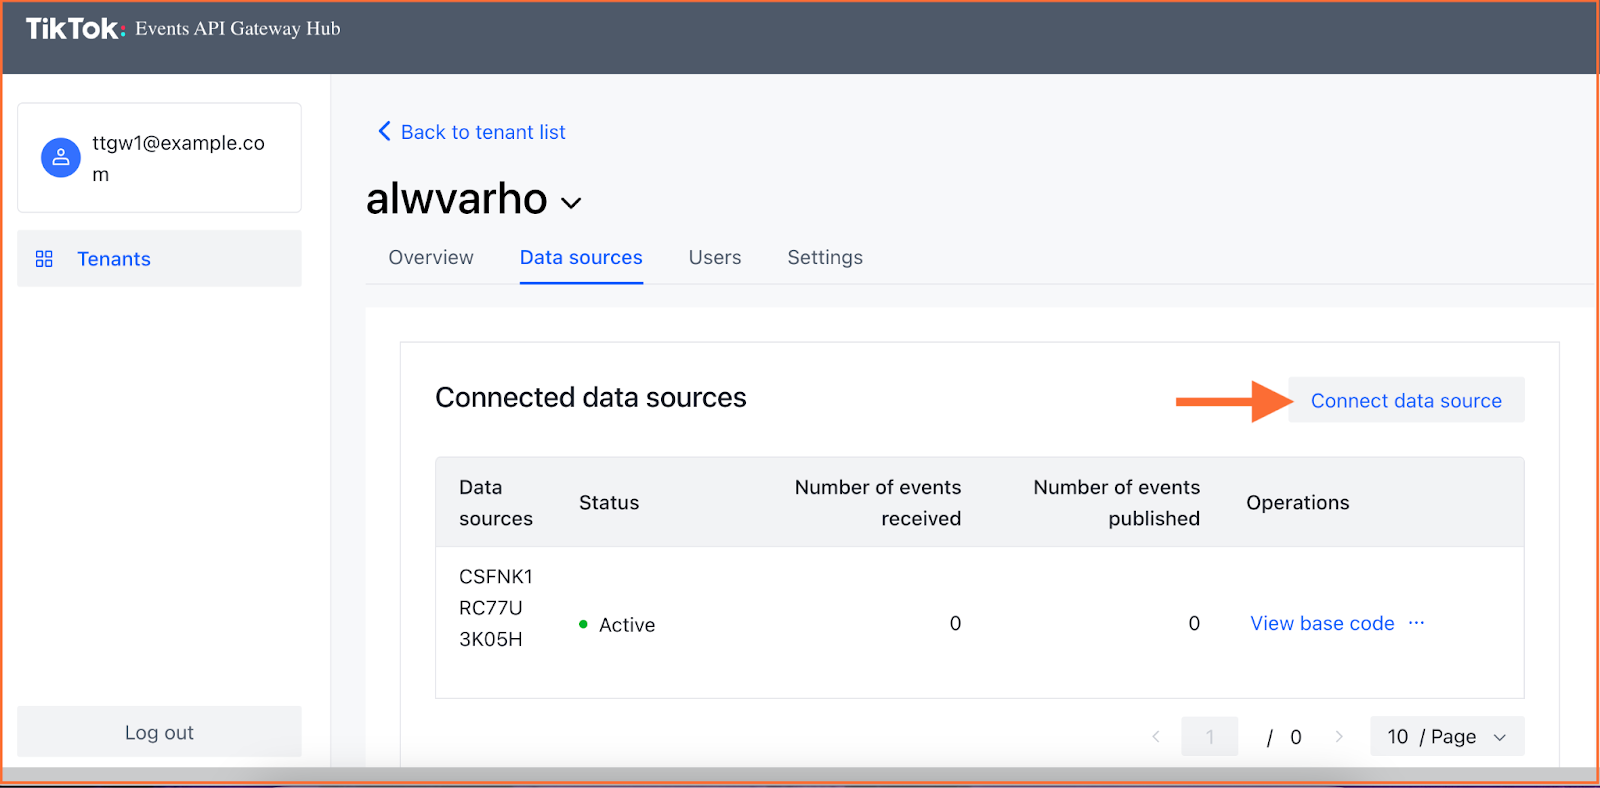The height and width of the screenshot is (788, 1600).
Task: Select Tenants in the sidebar
Action: coord(159,259)
